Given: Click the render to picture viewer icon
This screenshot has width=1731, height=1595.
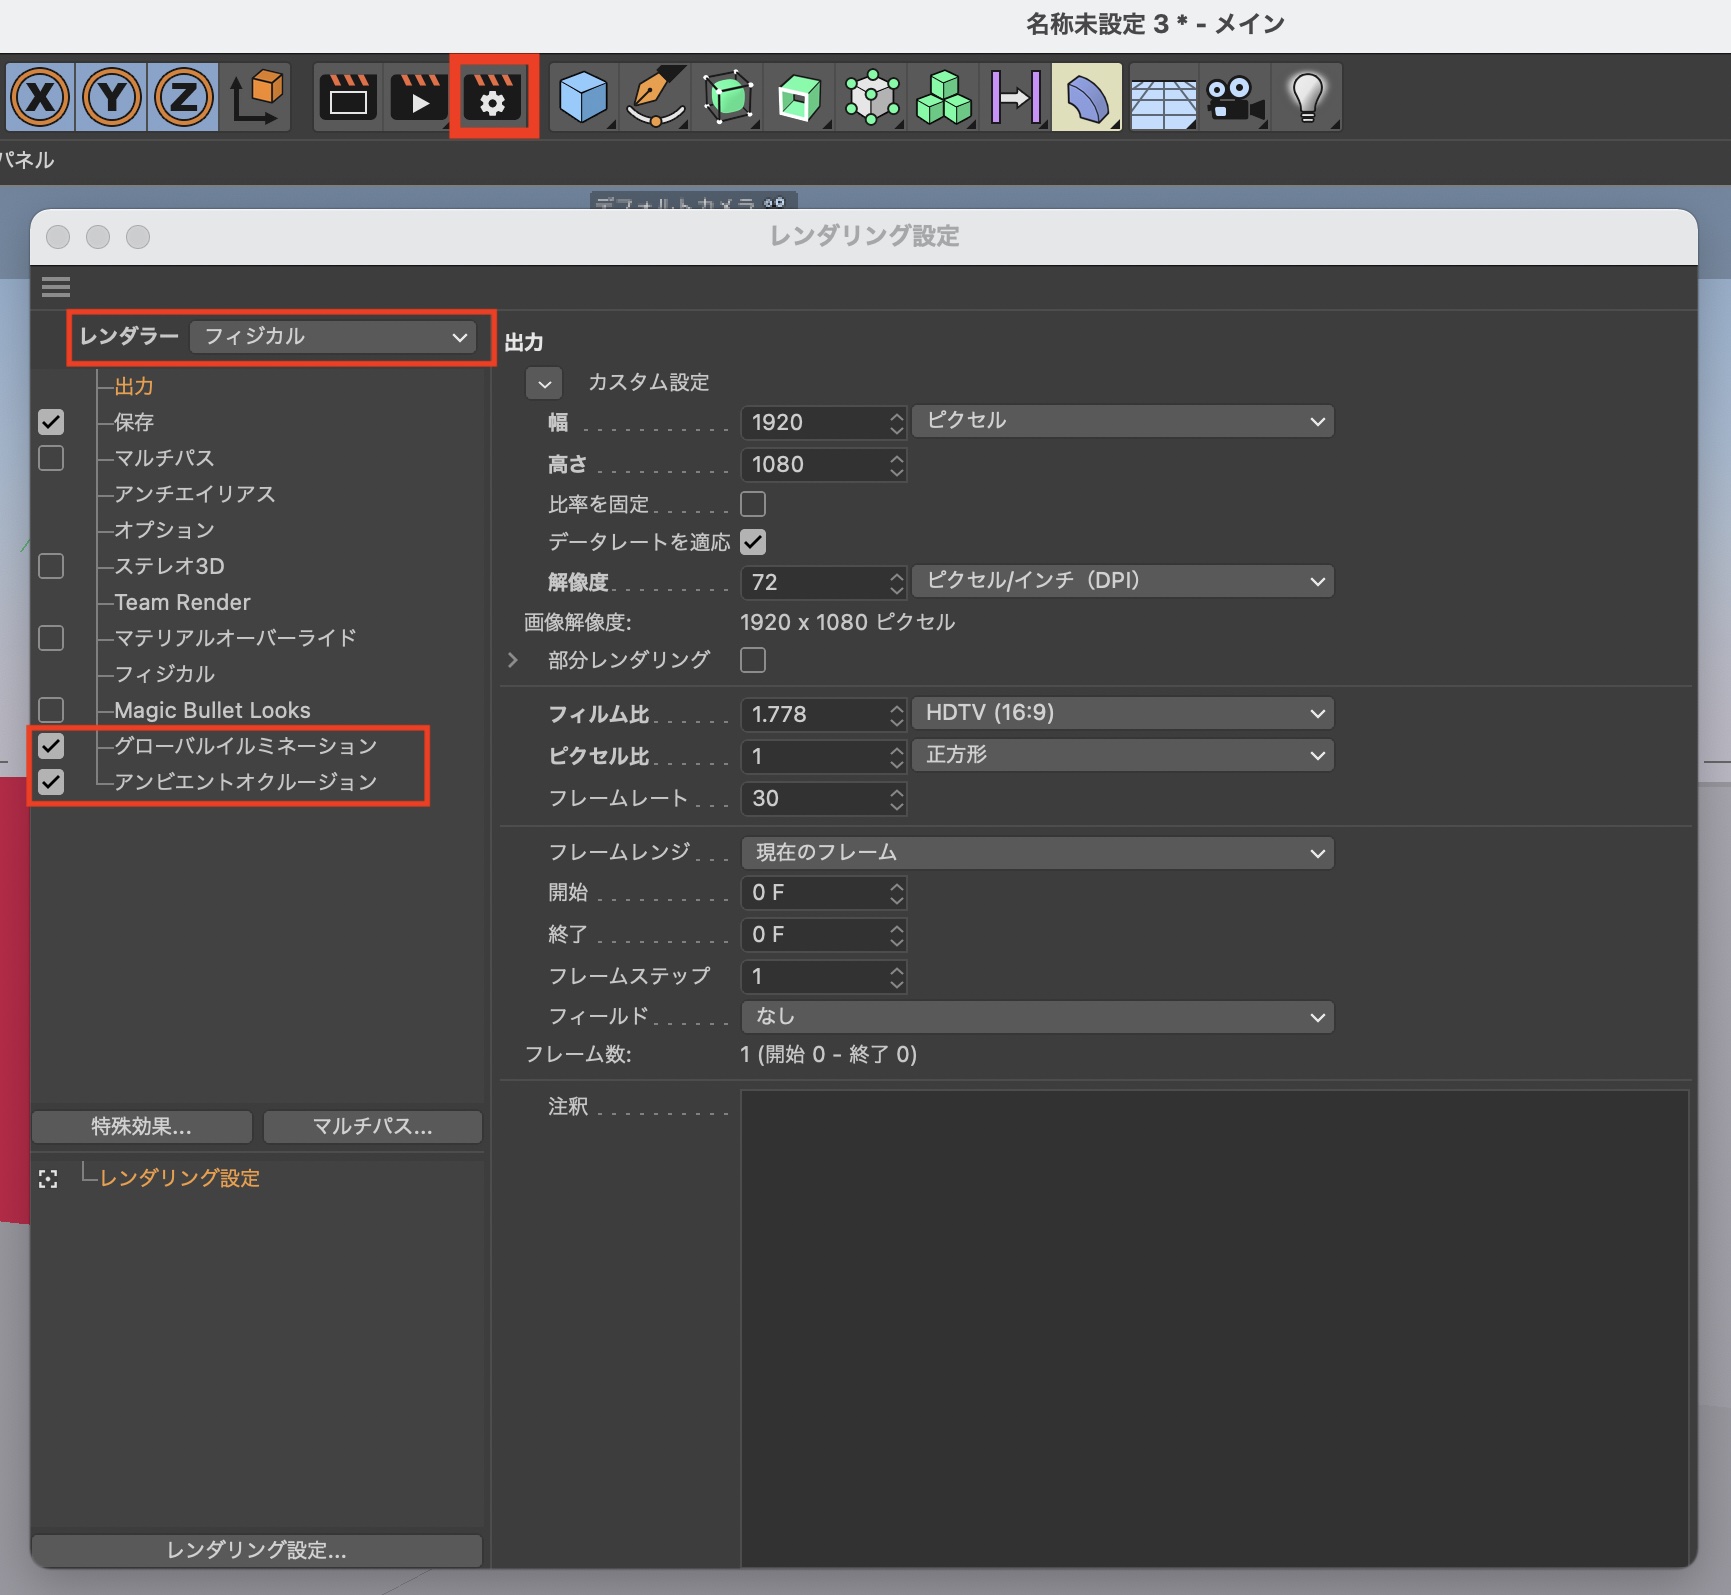Looking at the screenshot, I should 419,97.
